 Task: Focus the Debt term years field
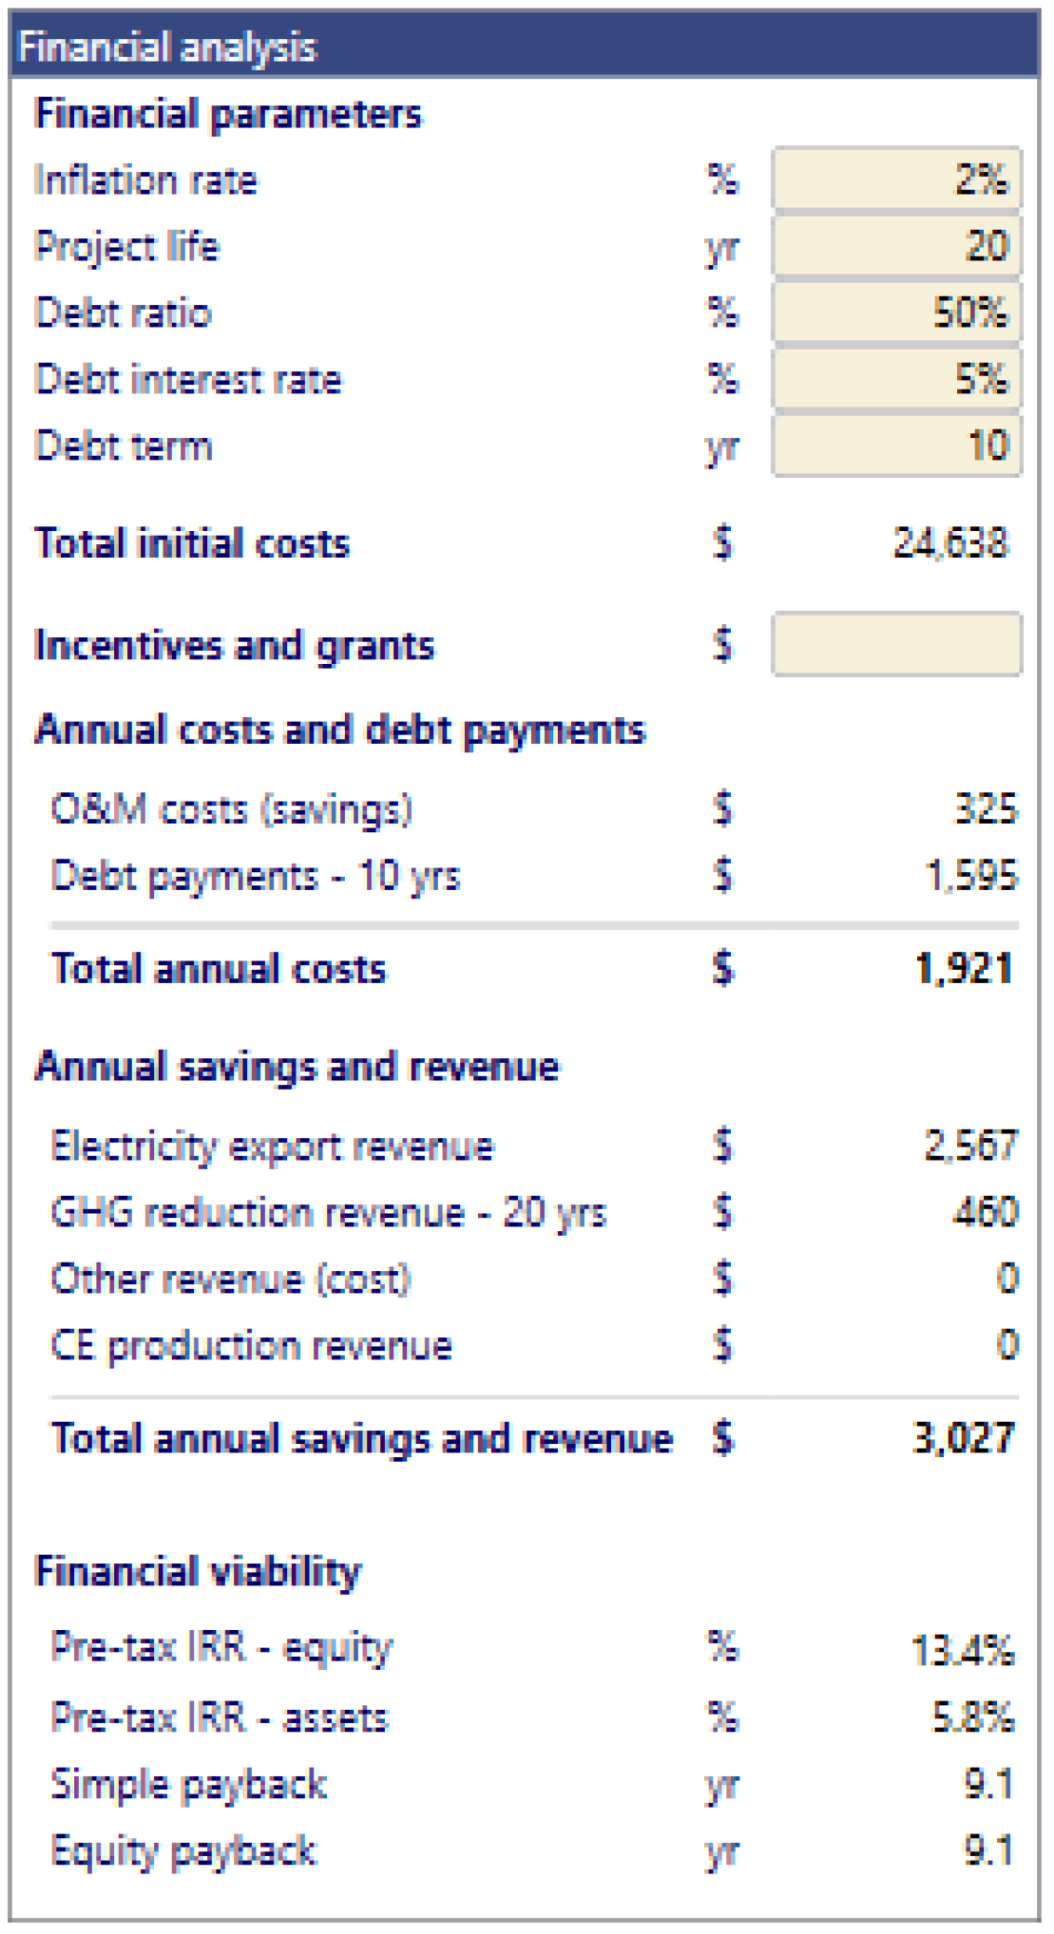pyautogui.click(x=895, y=445)
